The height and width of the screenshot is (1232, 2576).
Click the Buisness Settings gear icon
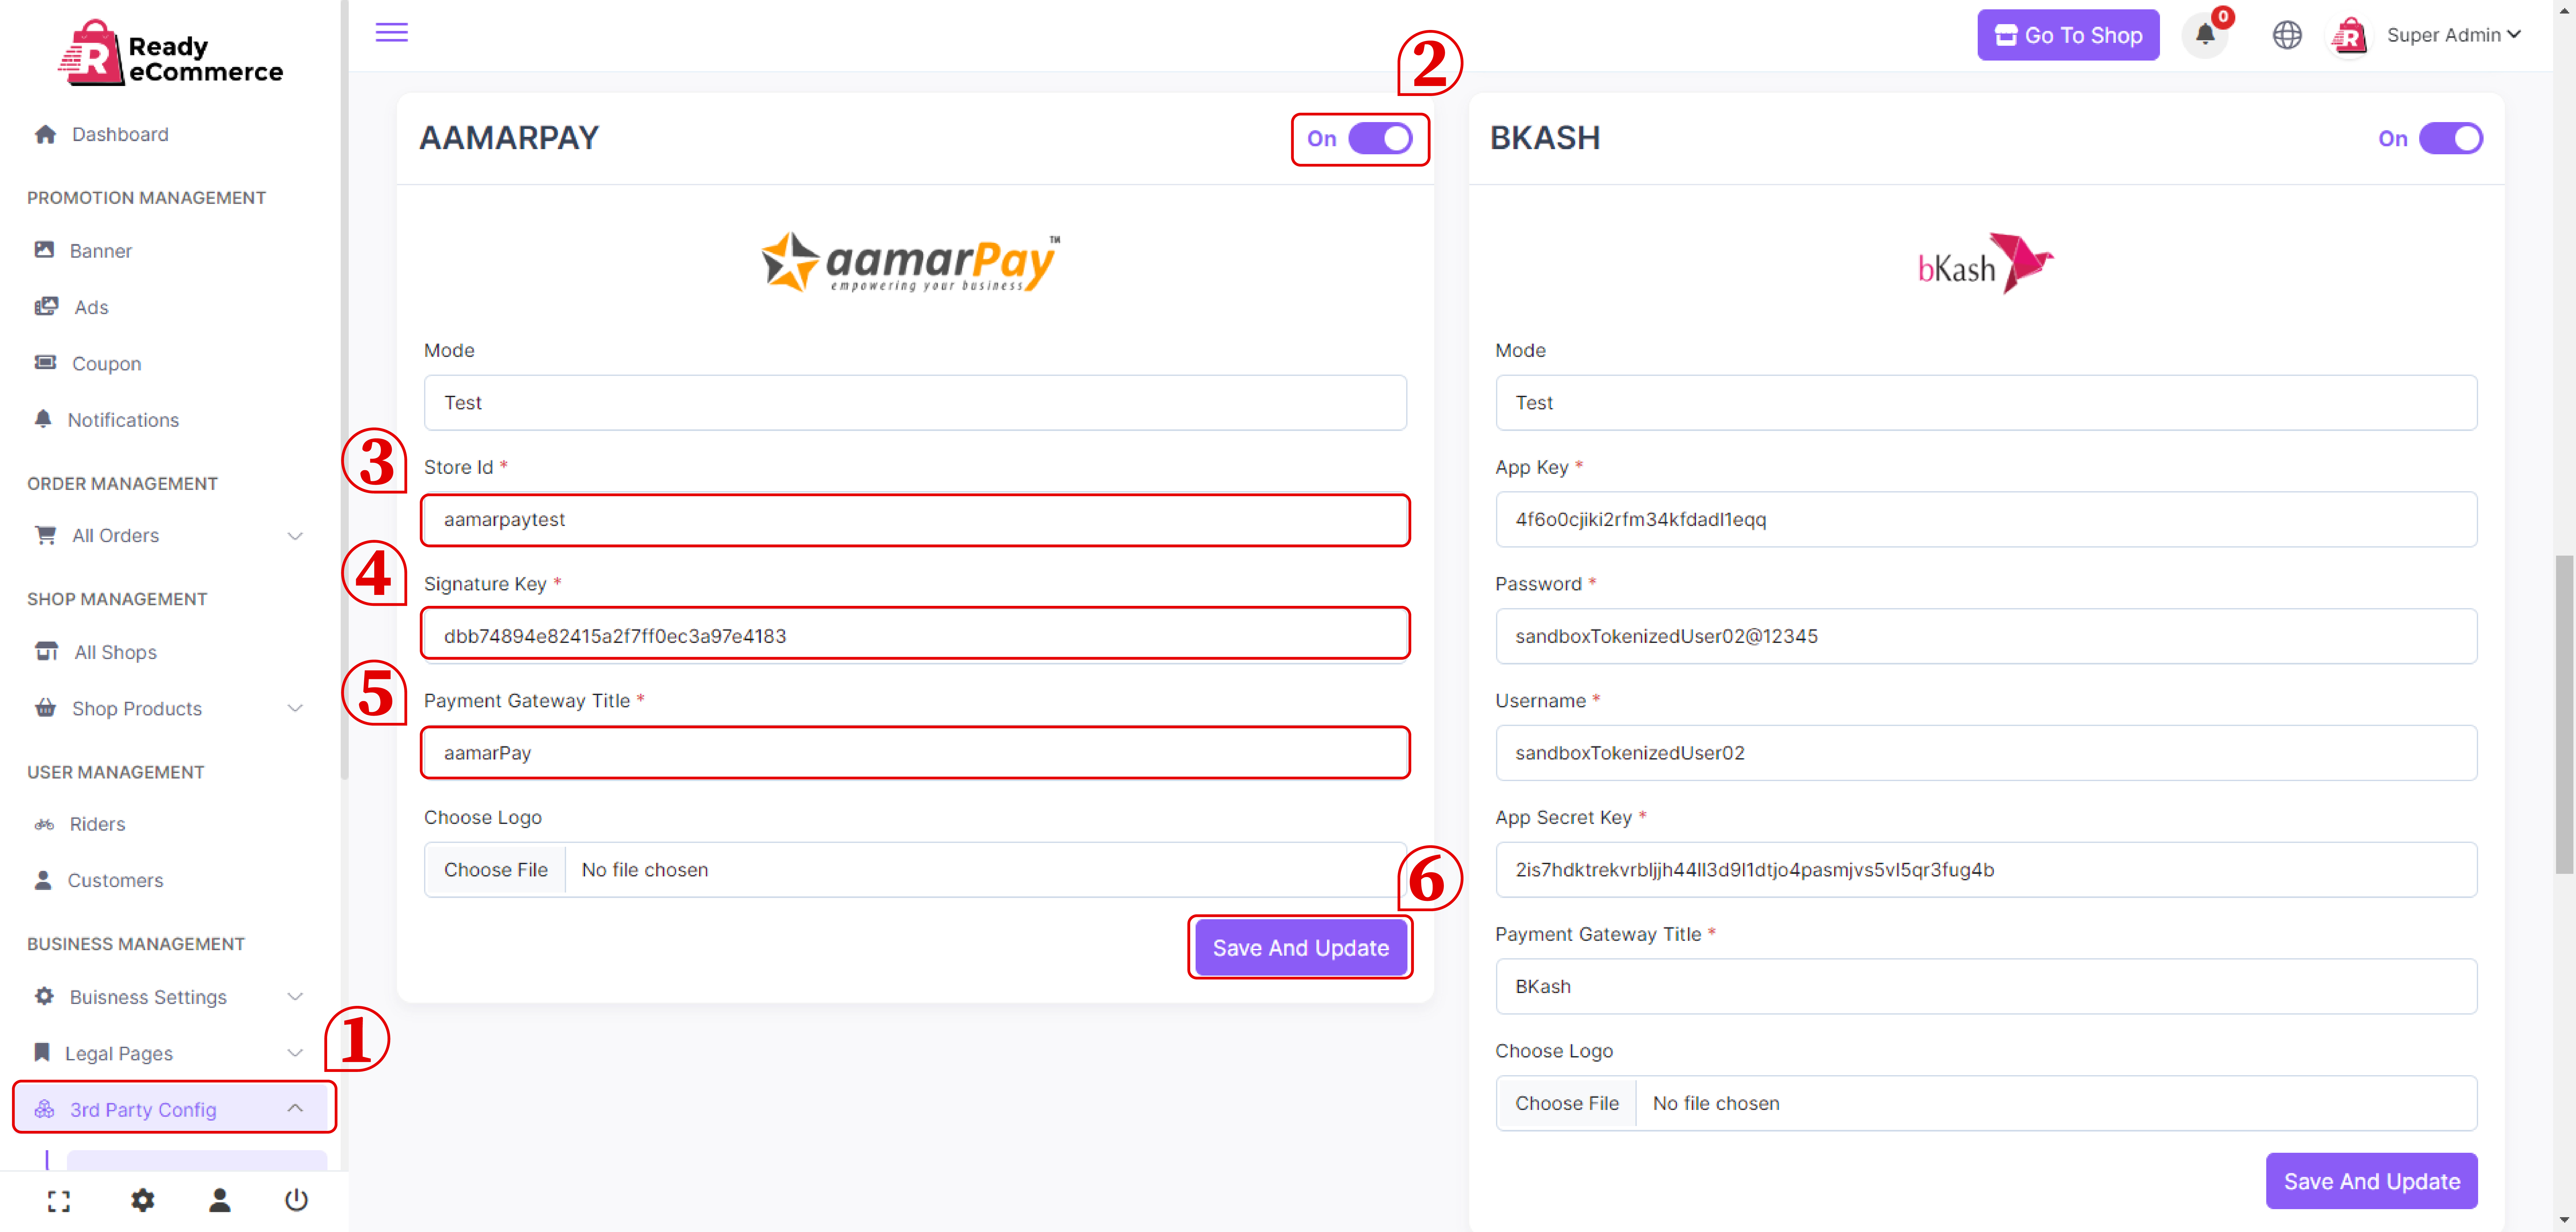click(x=44, y=996)
